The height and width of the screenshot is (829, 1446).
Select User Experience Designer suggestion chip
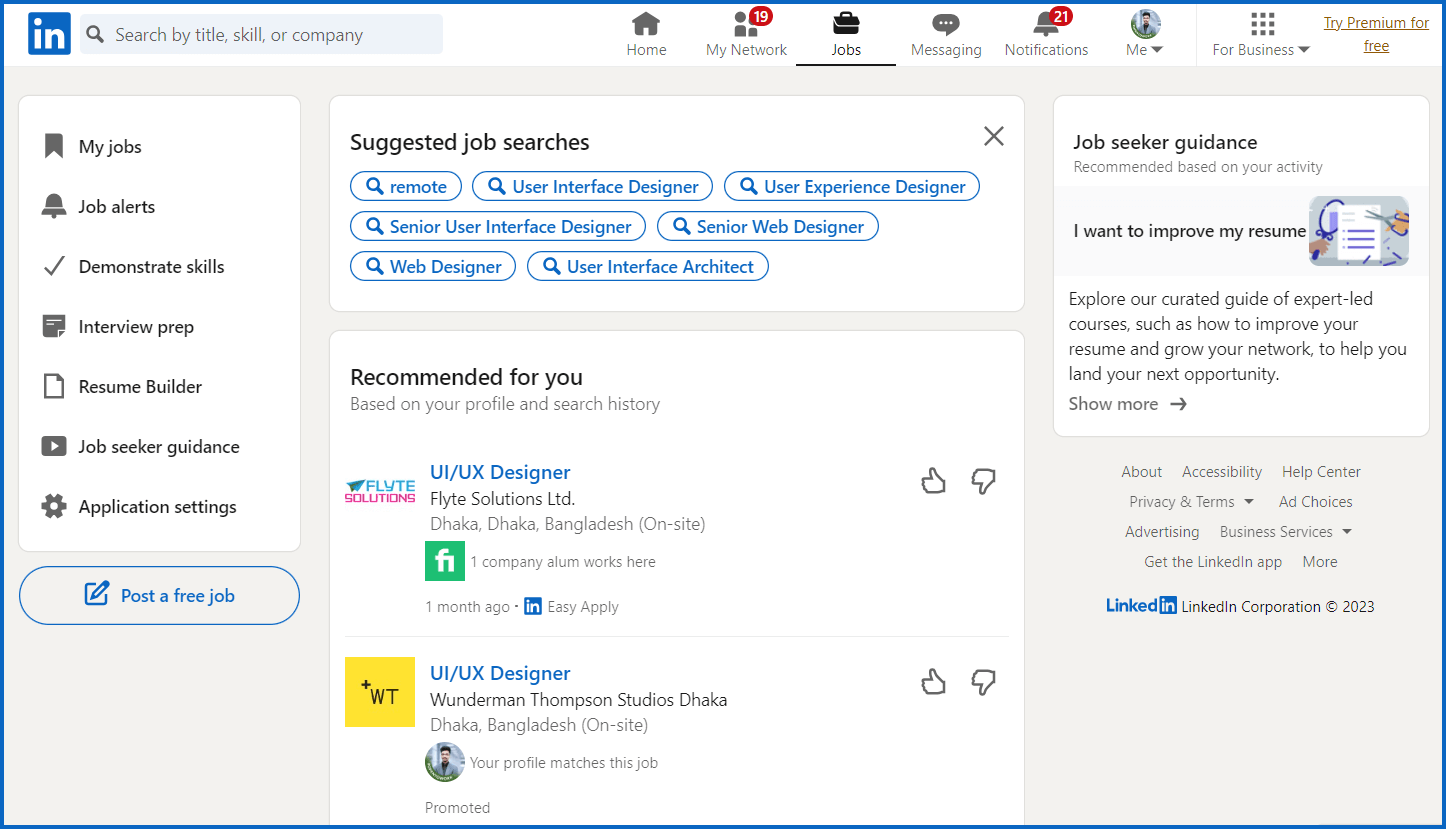click(852, 187)
